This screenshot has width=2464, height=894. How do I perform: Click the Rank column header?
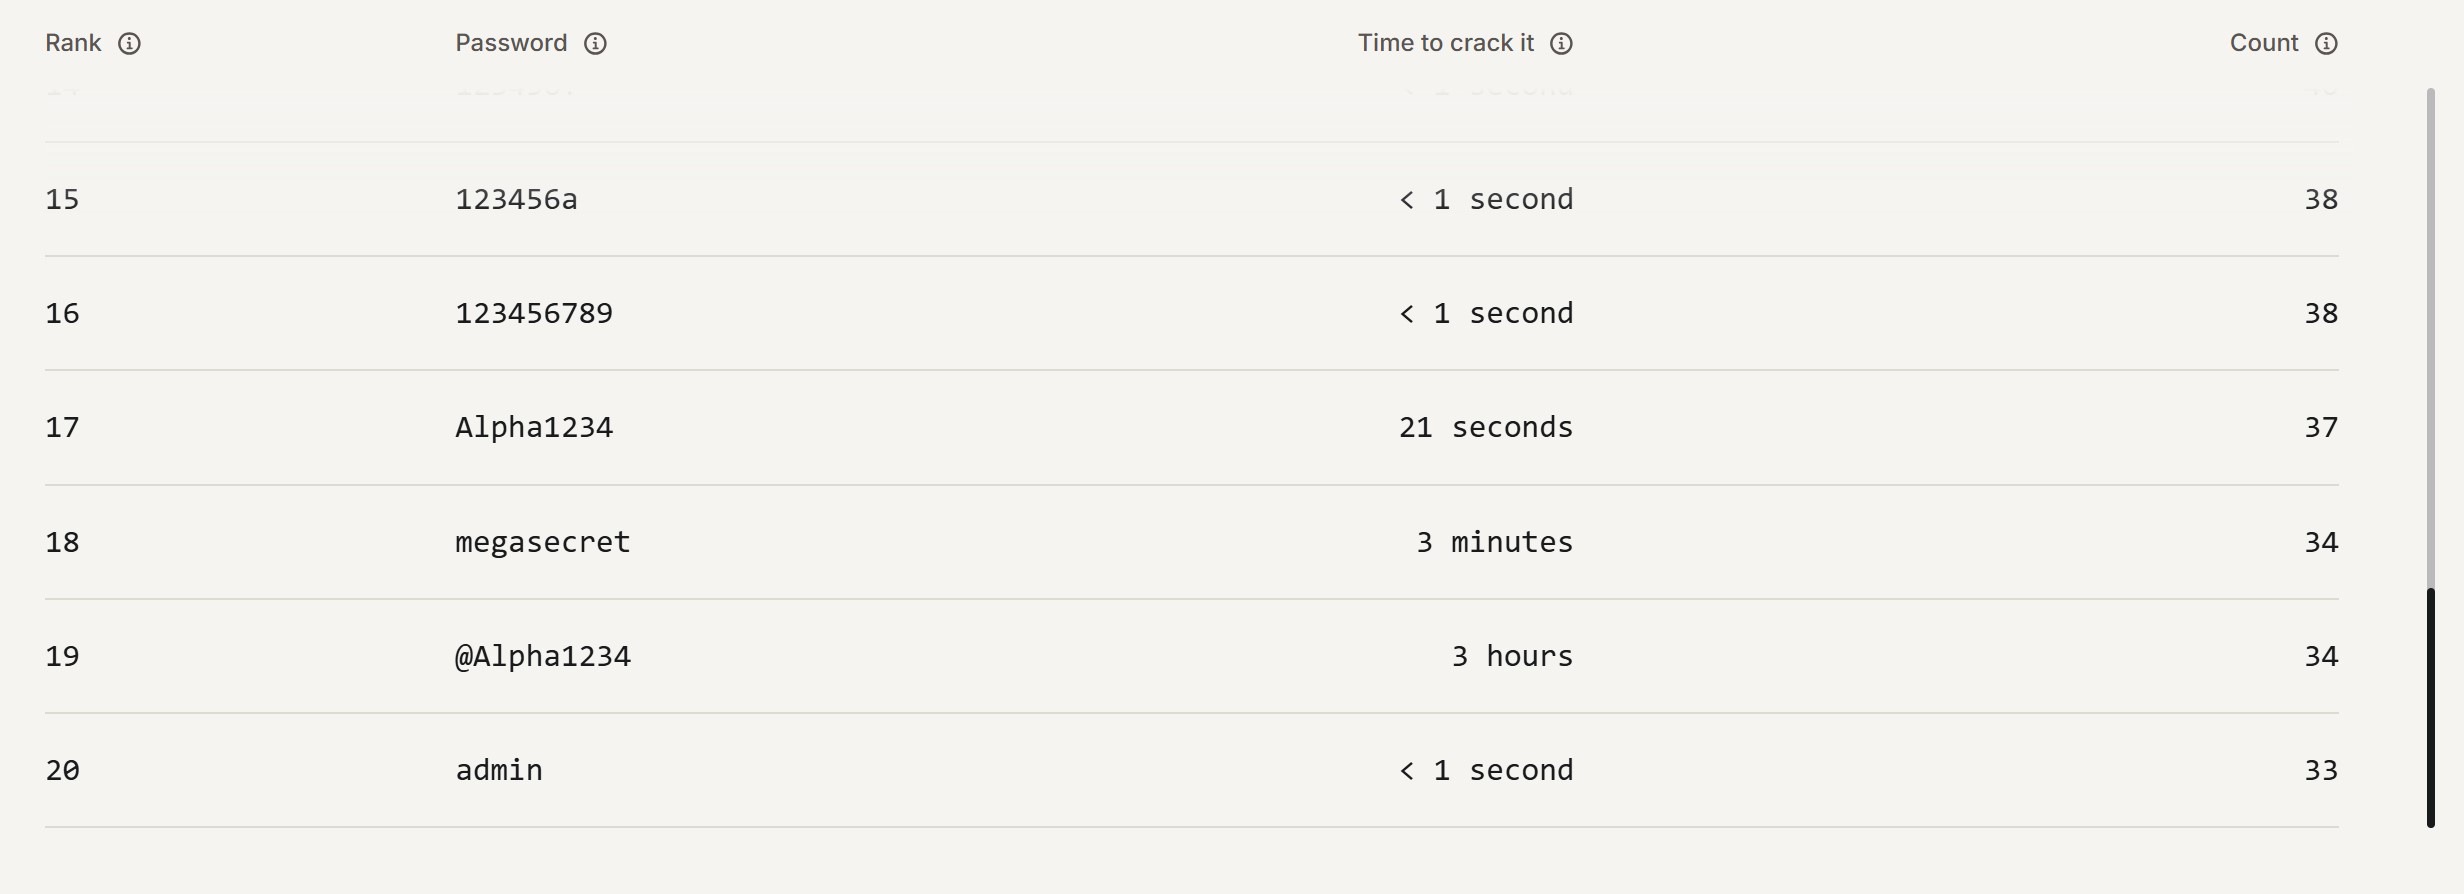(x=73, y=43)
